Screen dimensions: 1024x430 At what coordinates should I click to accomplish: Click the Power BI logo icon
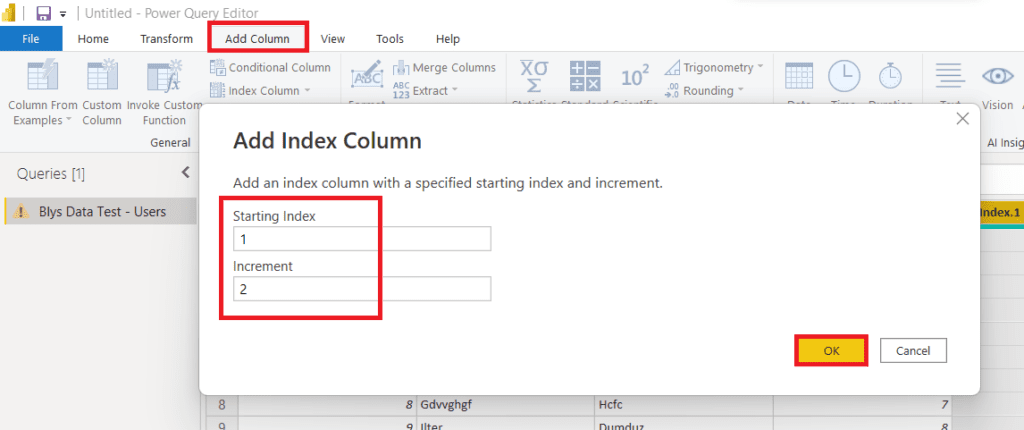tap(8, 13)
